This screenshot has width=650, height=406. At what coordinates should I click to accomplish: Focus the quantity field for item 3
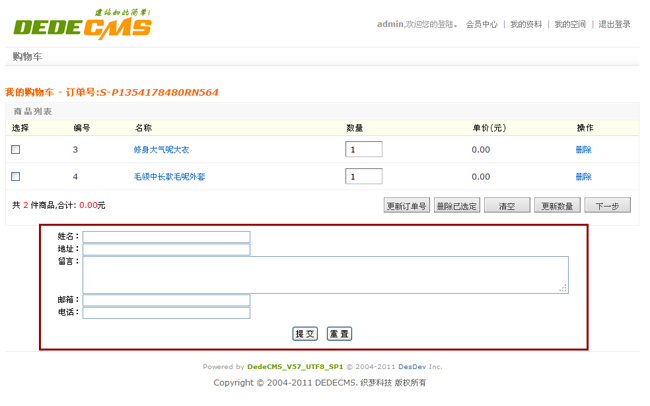364,150
